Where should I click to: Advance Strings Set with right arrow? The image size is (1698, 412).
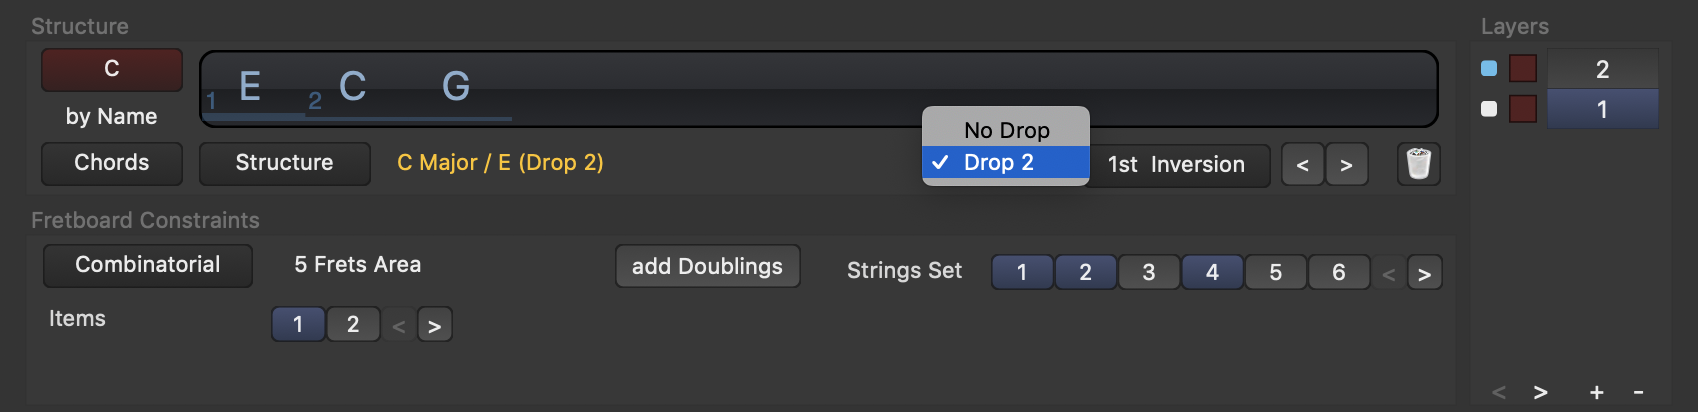[x=1424, y=273]
